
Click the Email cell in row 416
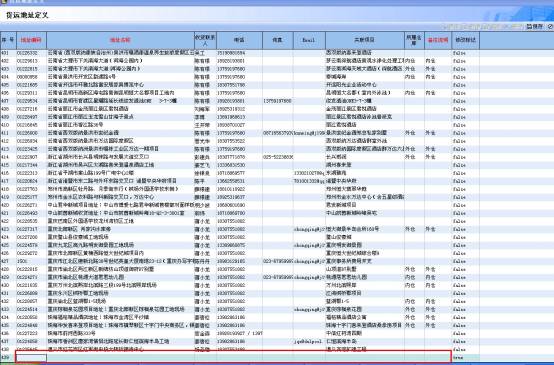coord(309,173)
